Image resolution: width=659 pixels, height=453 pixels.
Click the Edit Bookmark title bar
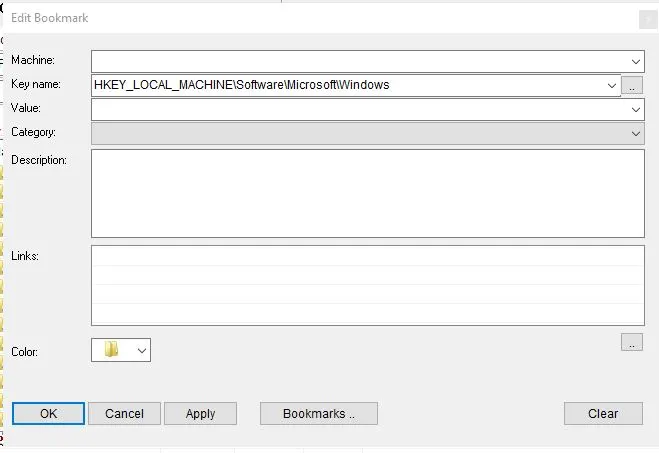point(300,18)
